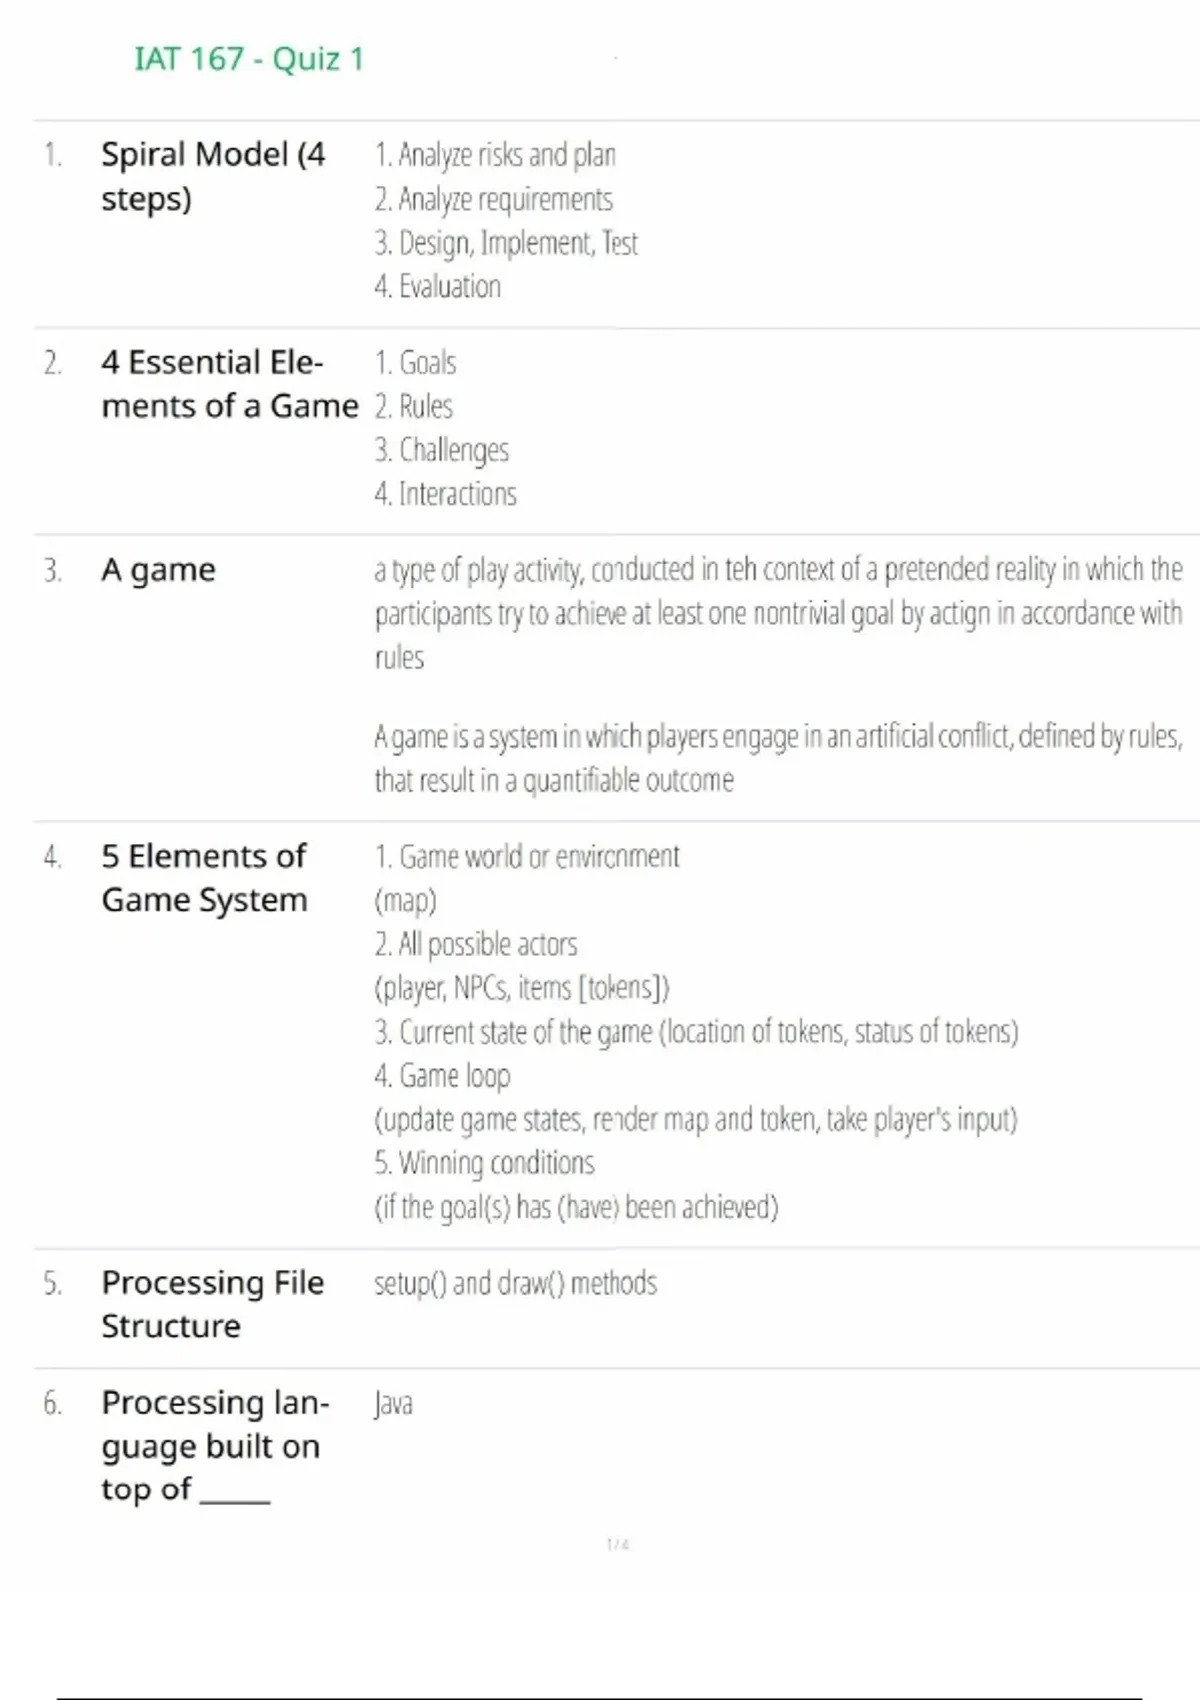The height and width of the screenshot is (1700, 1200).
Task: Select the 'Processing File Structure' term
Action: tap(212, 1304)
